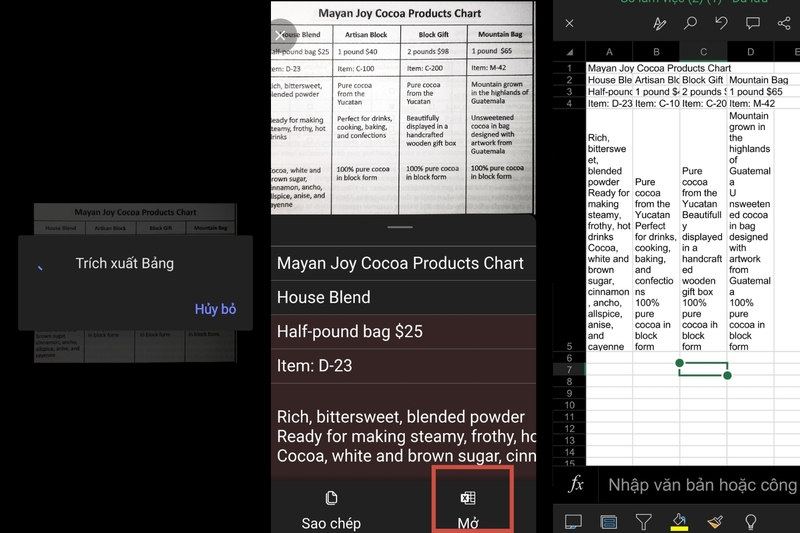The image size is (800, 533).
Task: Open the filter funnel icon
Action: click(643, 522)
